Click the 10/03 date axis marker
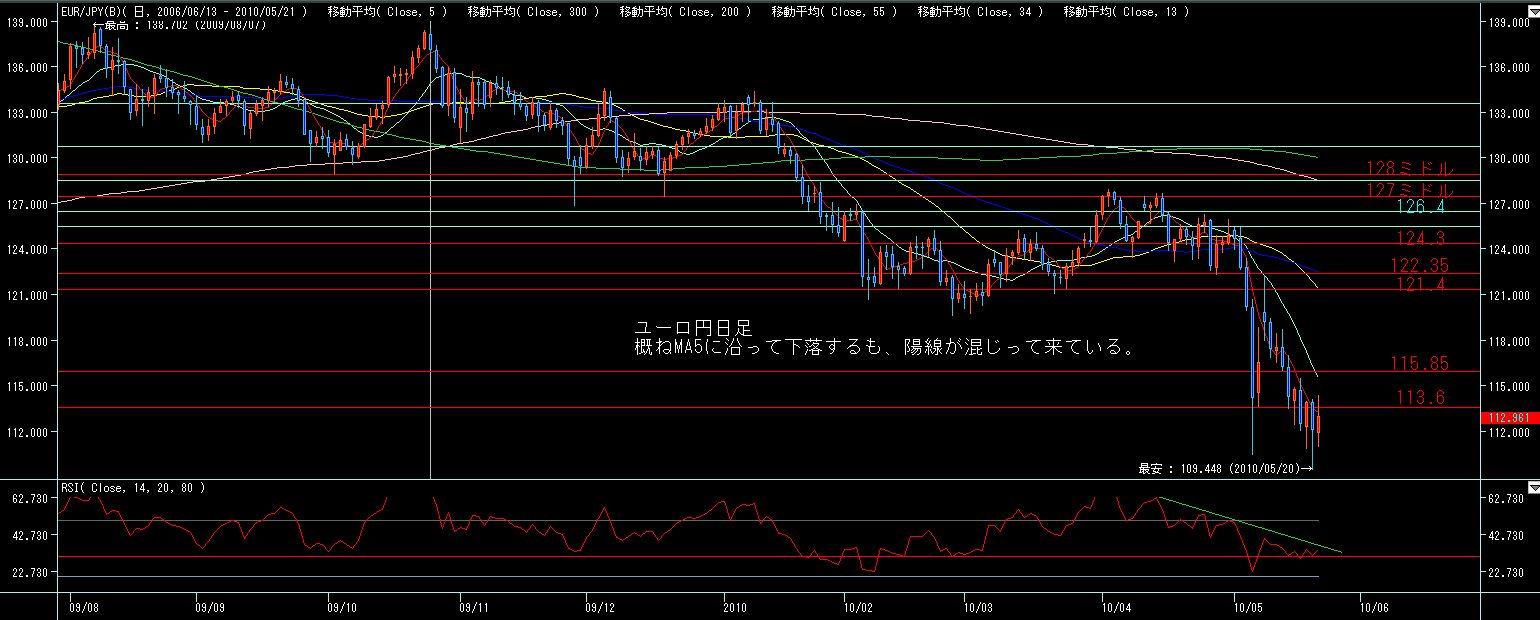 (978, 605)
